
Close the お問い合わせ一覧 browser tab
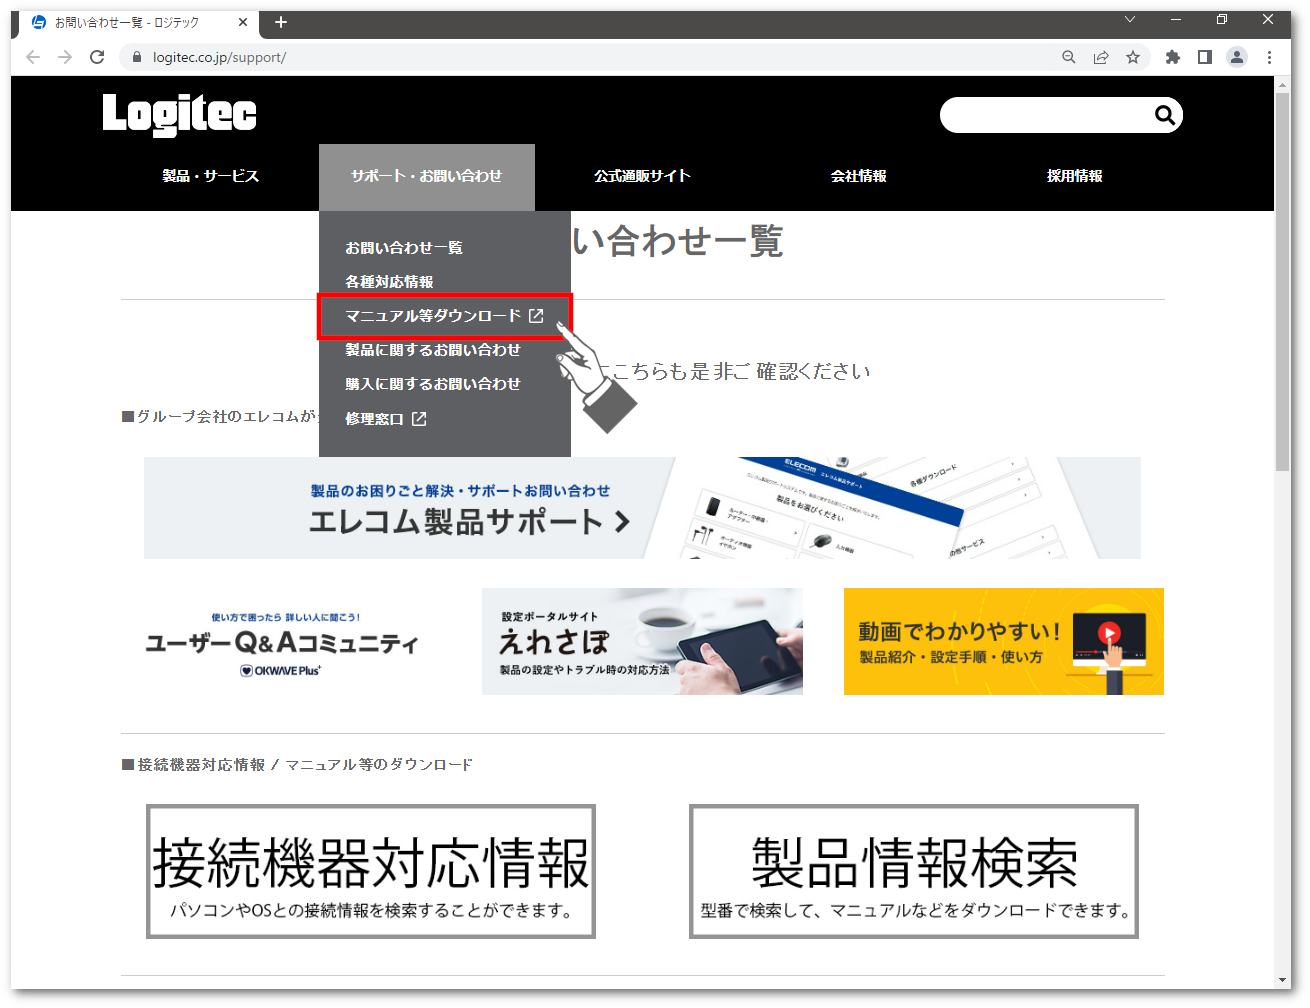[x=243, y=22]
